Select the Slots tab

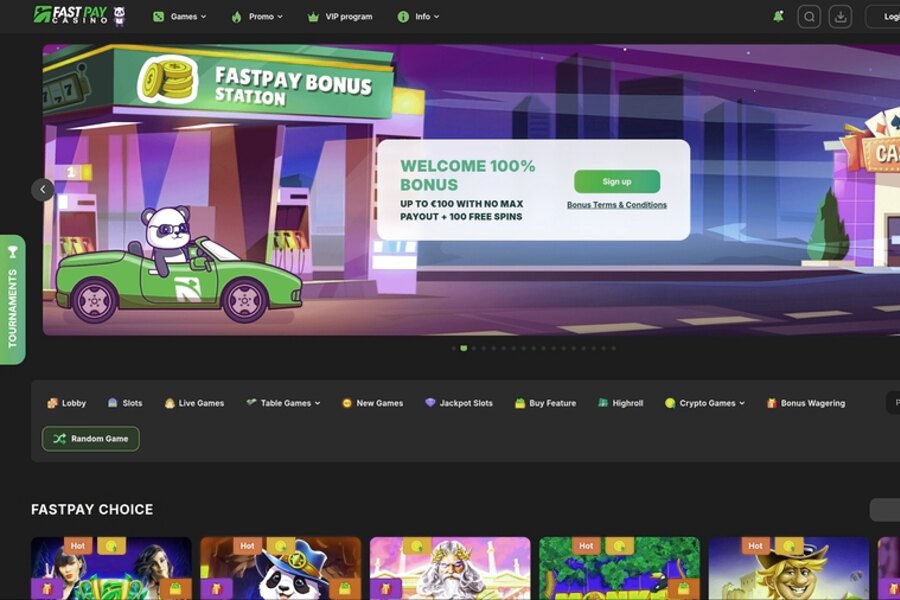click(125, 403)
